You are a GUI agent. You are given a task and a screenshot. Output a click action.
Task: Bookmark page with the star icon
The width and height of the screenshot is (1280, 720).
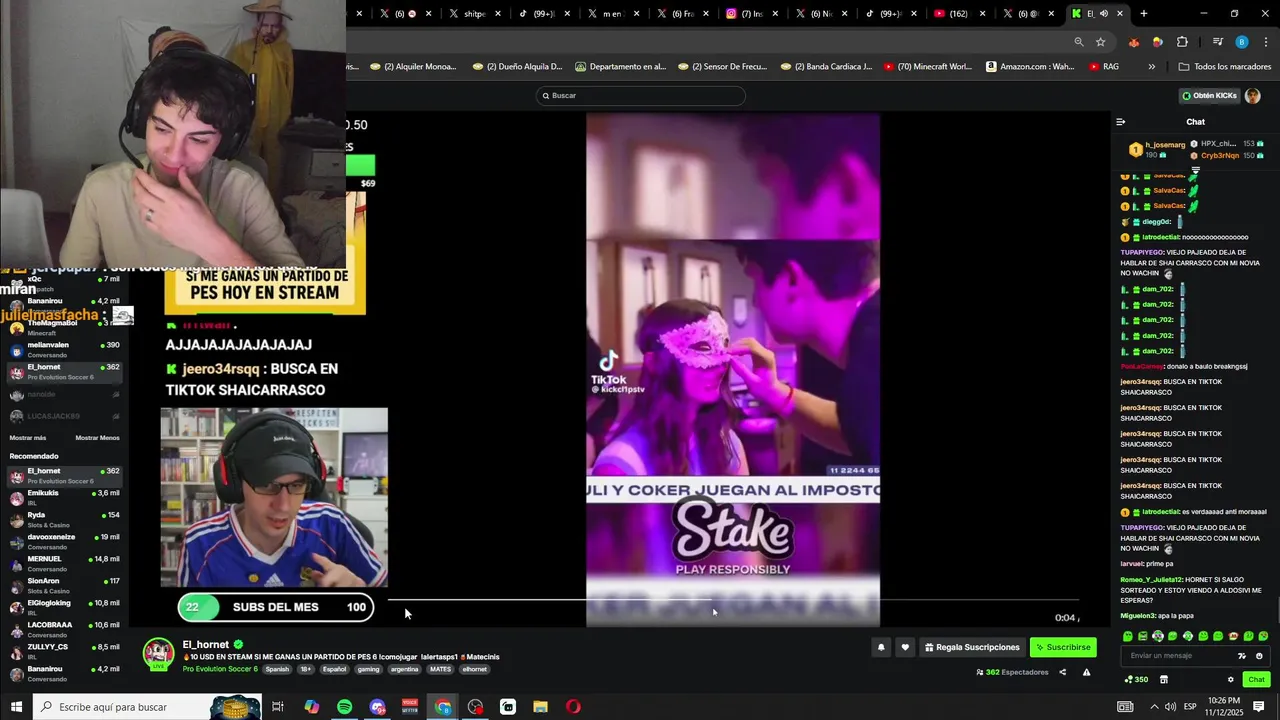click(1101, 42)
